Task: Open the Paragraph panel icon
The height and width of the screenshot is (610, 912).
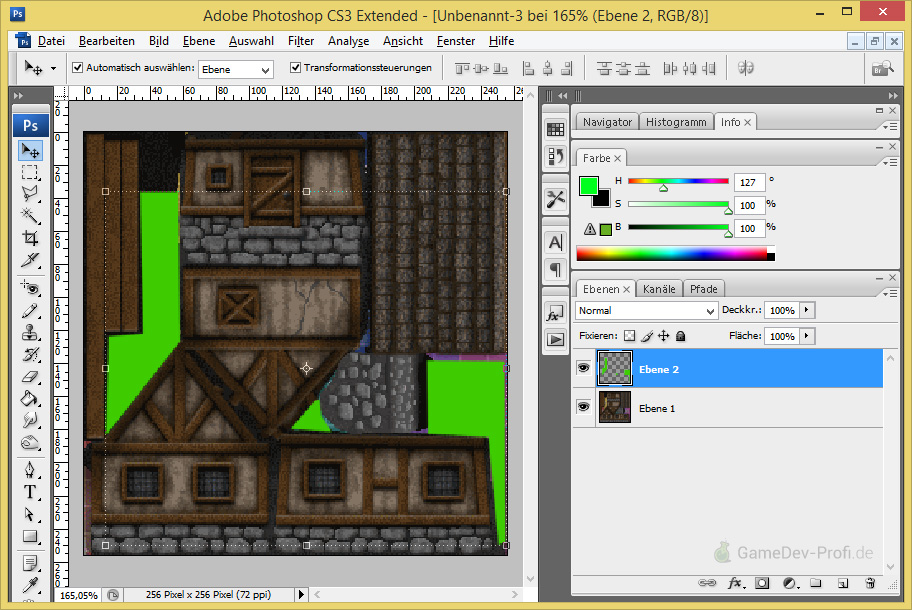Action: click(x=555, y=269)
